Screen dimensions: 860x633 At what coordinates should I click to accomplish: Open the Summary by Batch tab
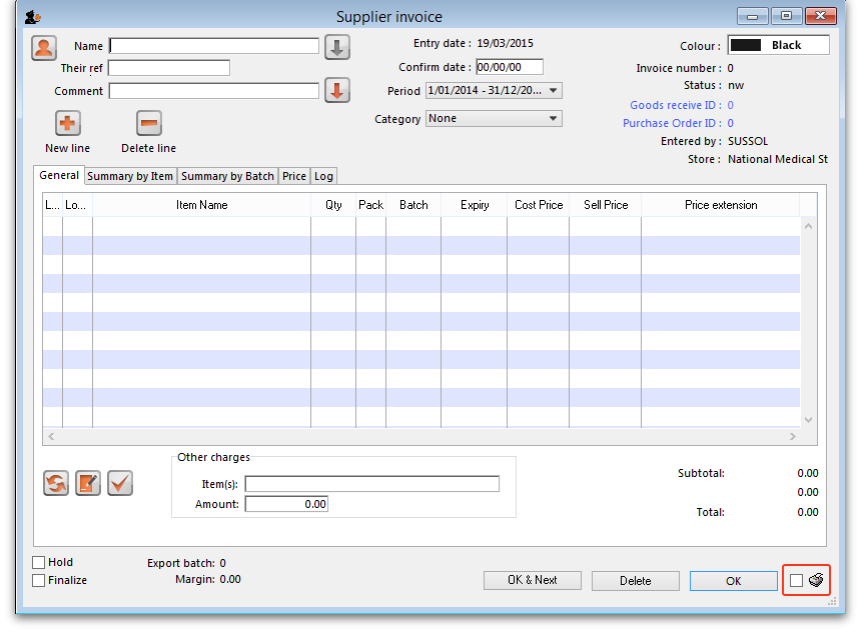[227, 176]
